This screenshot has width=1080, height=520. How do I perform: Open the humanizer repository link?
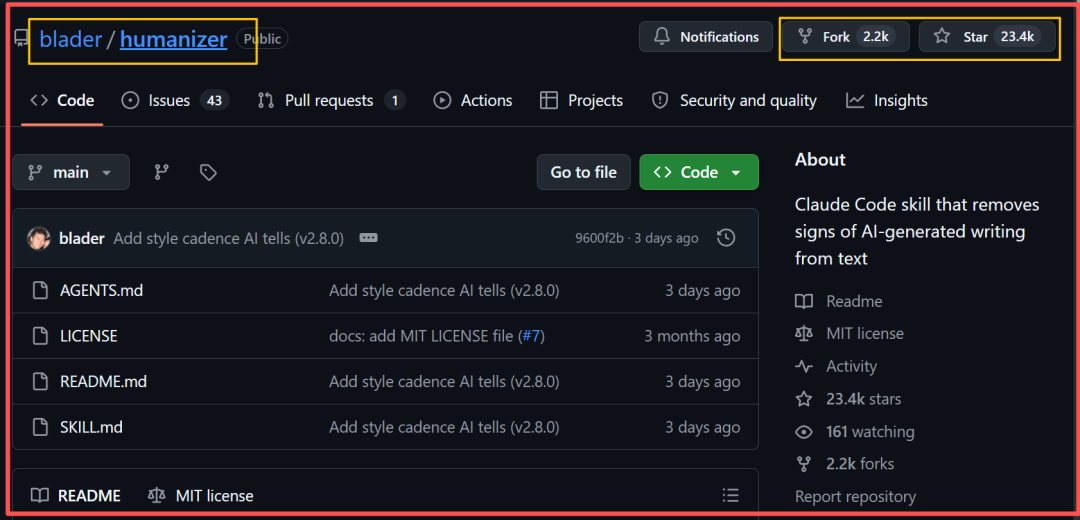coord(173,39)
